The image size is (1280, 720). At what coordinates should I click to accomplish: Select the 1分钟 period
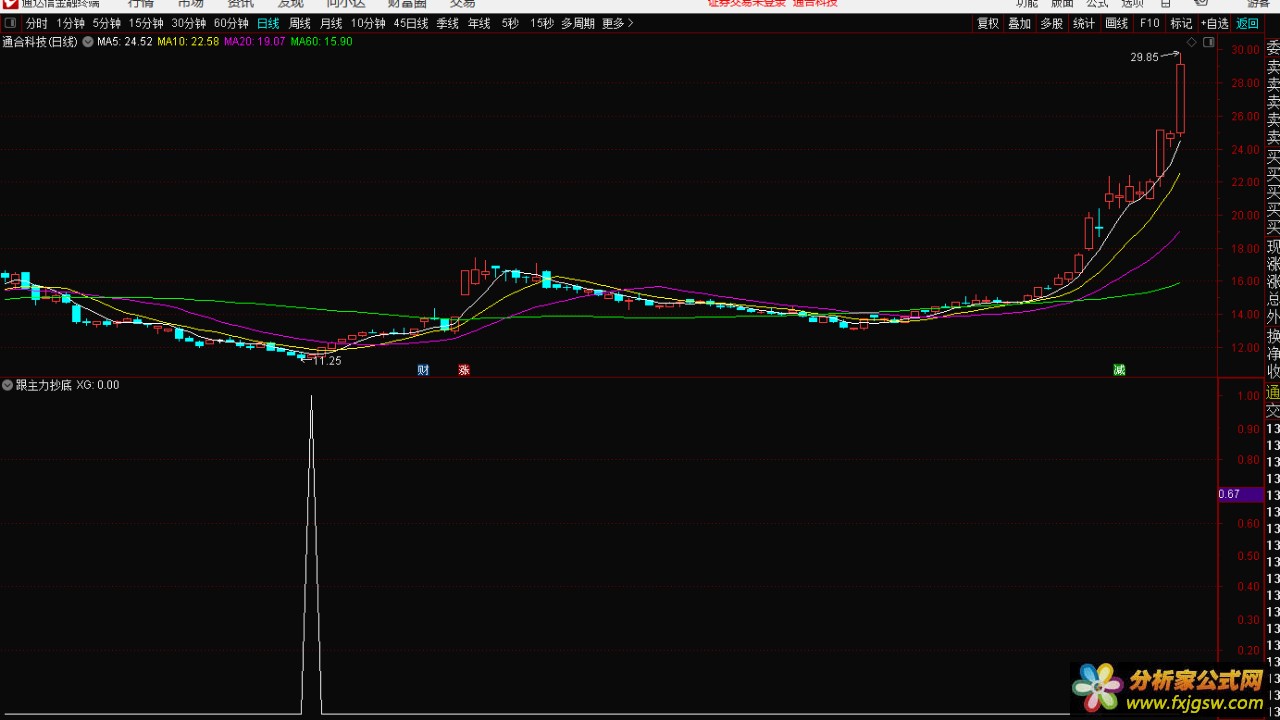point(71,23)
